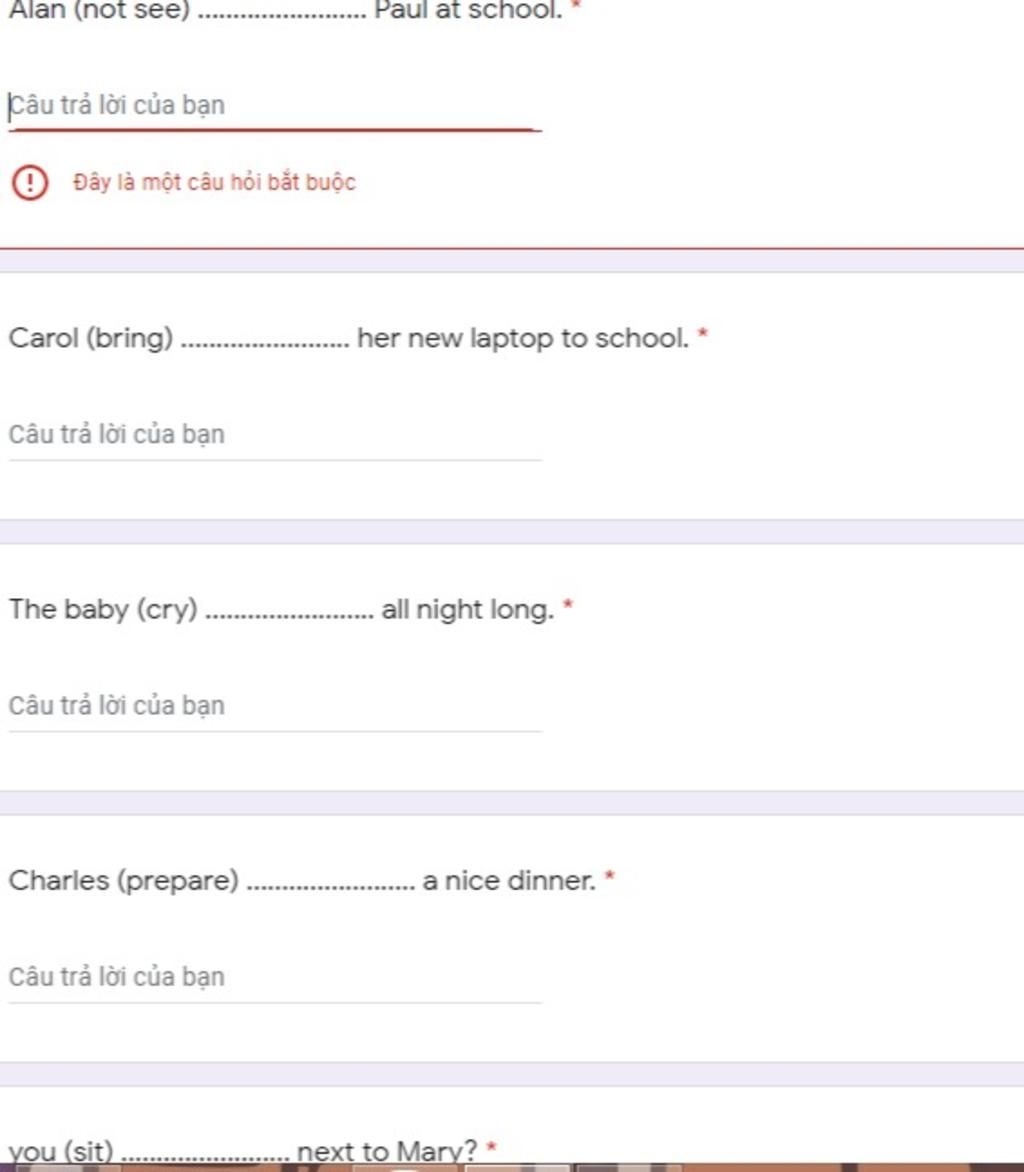Click the 'Carol (bring)' label text
Screen dimensions: 1024x1172
[x=91, y=338]
